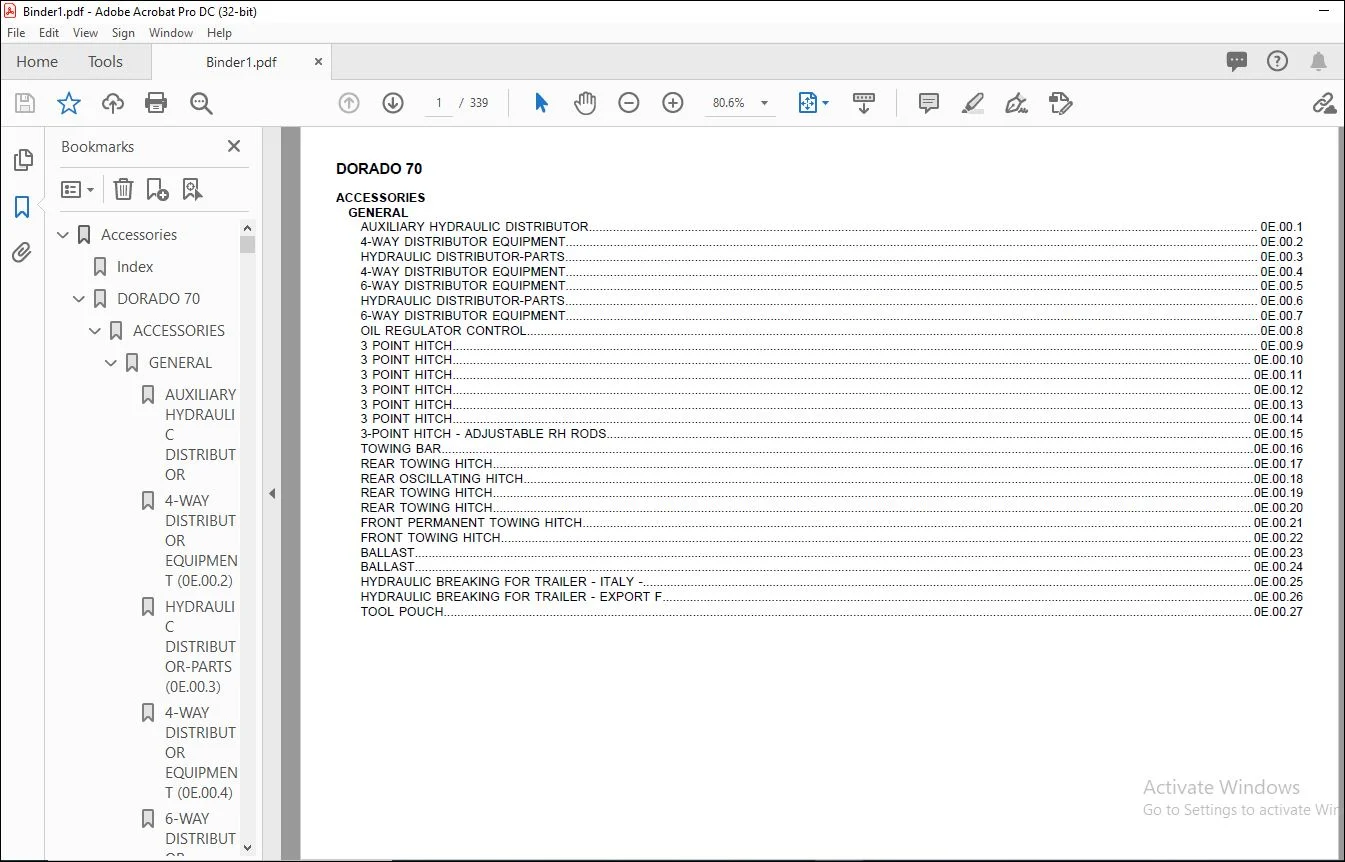Screen dimensions: 1345x862
Task: Open the REAR OSCILLATING HITCH contents entry
Action: pyautogui.click(x=831, y=478)
